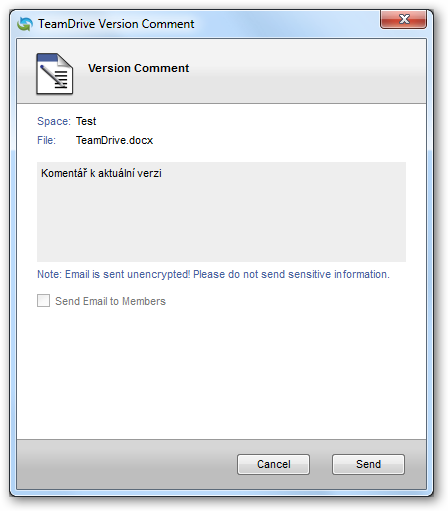Click inside the version comment text box
The image size is (448, 511).
pyautogui.click(x=221, y=212)
